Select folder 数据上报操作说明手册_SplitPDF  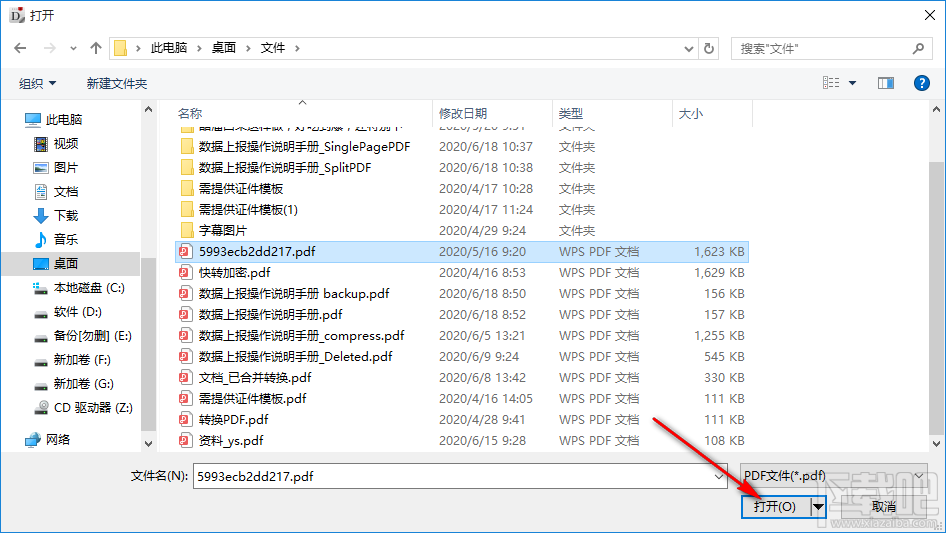[285, 168]
